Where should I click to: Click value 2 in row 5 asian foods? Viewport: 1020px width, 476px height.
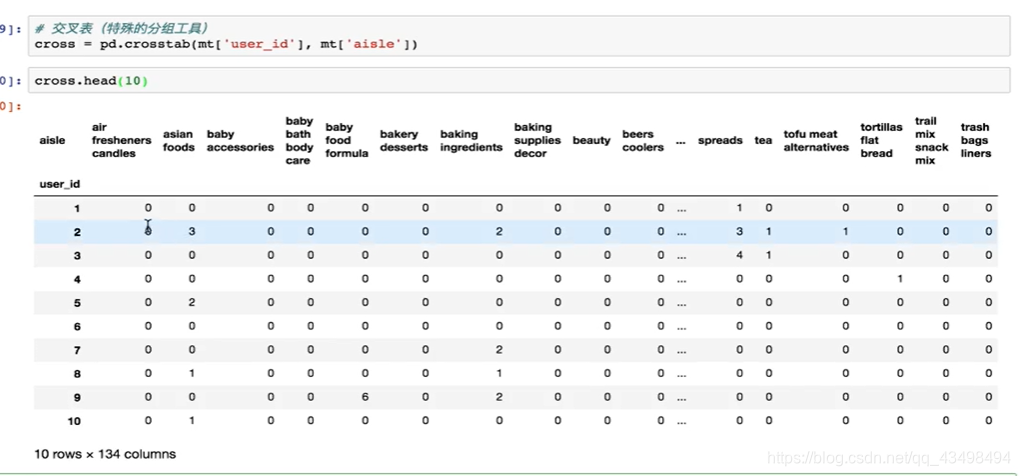(191, 302)
